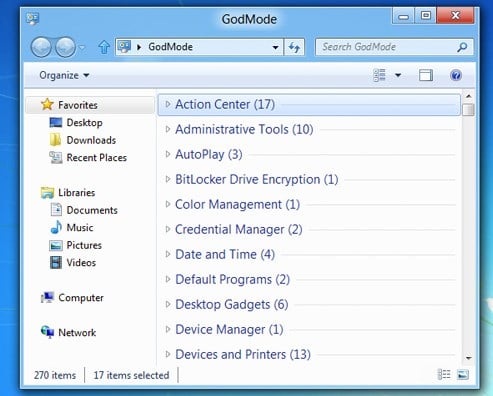Open Recent Places
This screenshot has height=396, width=493.
coord(97,157)
